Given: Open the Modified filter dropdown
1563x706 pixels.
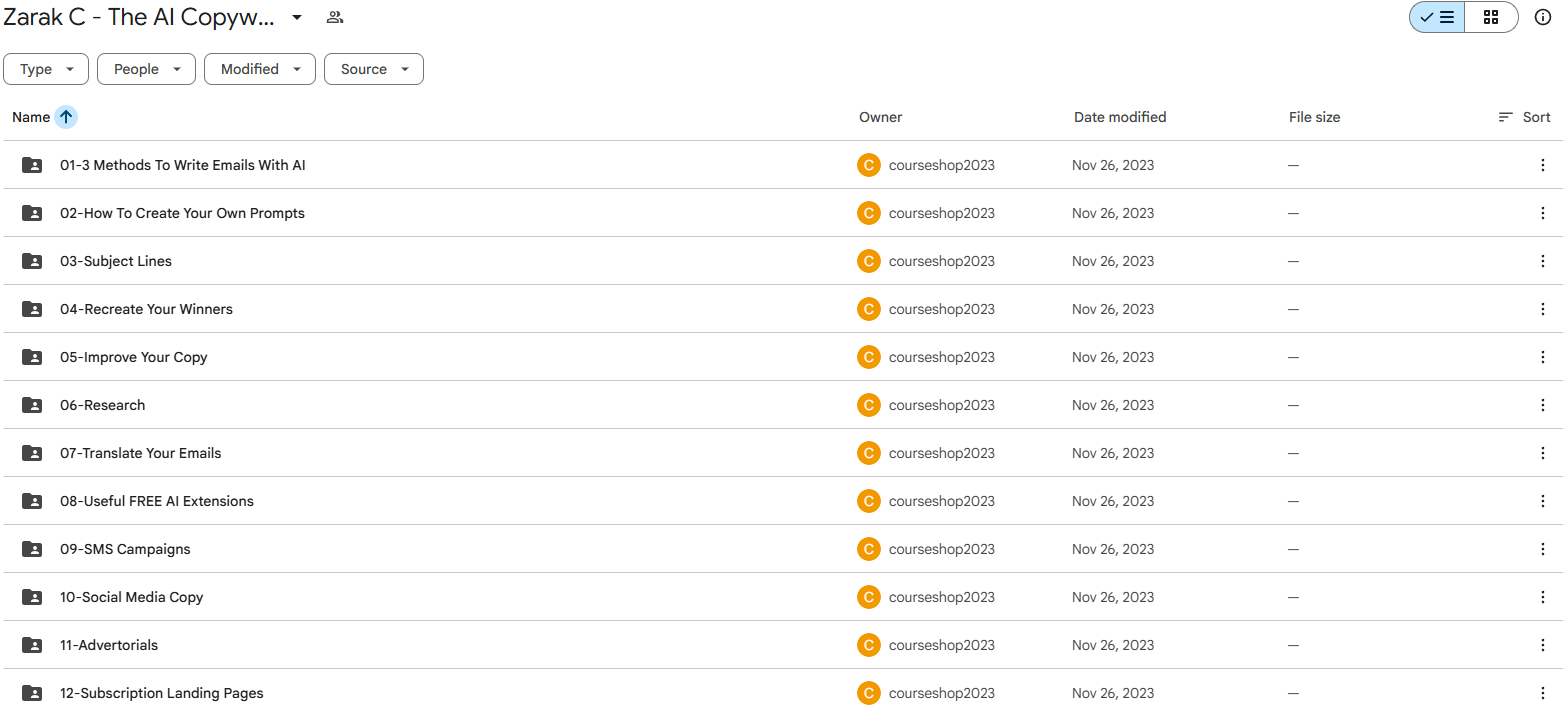Looking at the screenshot, I should click(260, 69).
